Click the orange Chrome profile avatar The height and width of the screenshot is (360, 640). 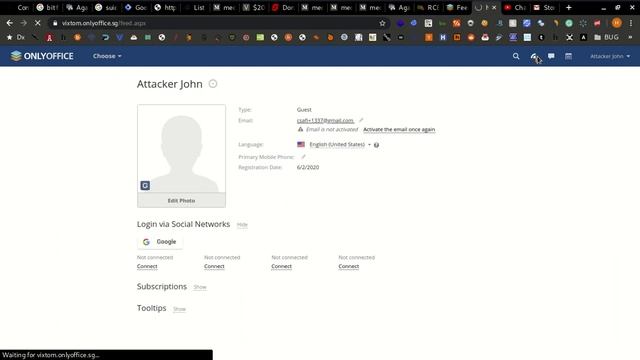[617, 23]
